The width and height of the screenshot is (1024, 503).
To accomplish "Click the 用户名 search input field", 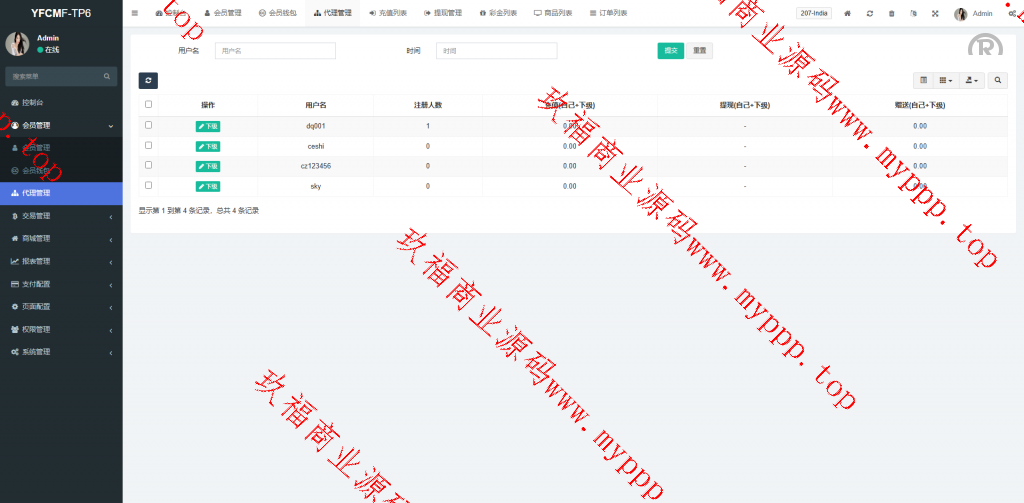I will [x=275, y=51].
